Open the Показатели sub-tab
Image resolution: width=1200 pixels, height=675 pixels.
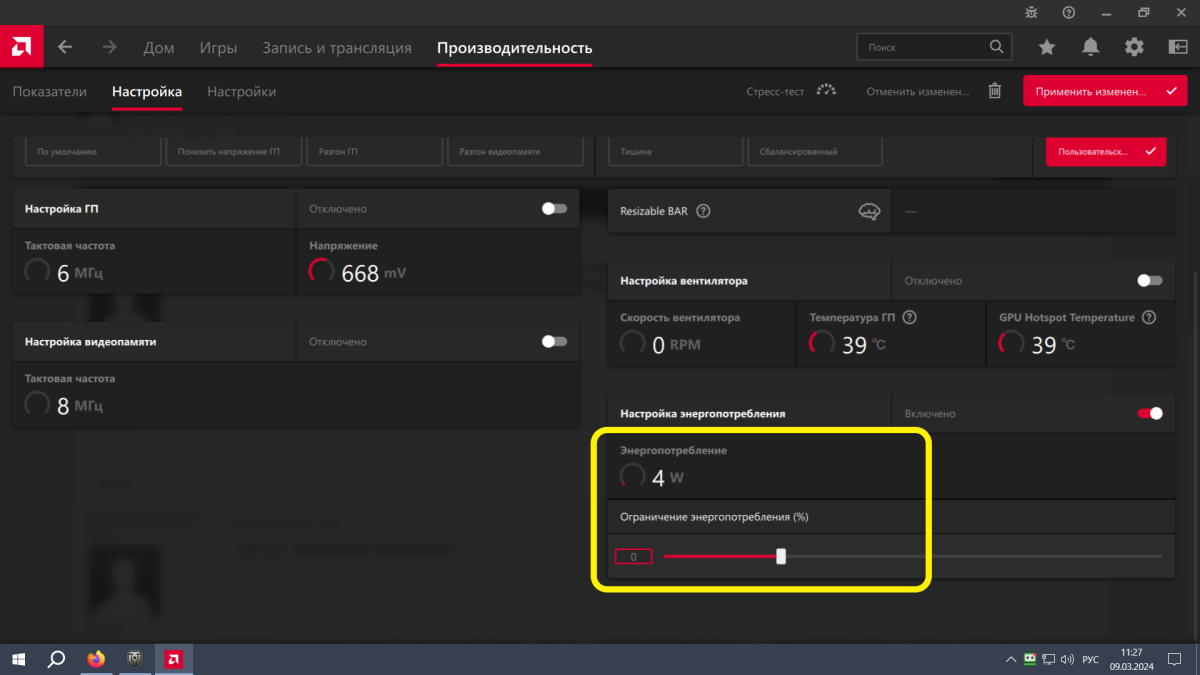click(x=49, y=92)
